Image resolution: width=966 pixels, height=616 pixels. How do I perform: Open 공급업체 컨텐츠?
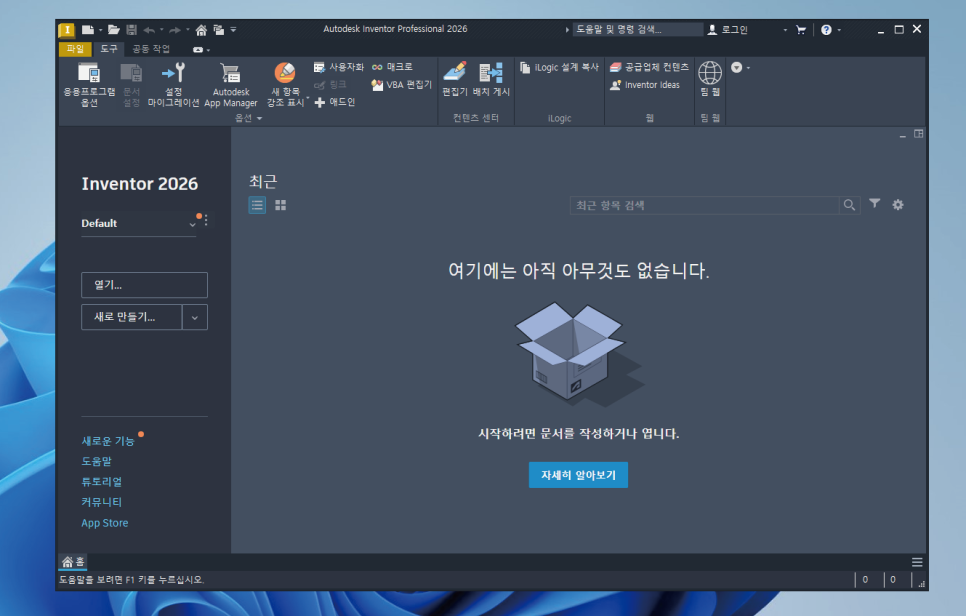[x=649, y=67]
